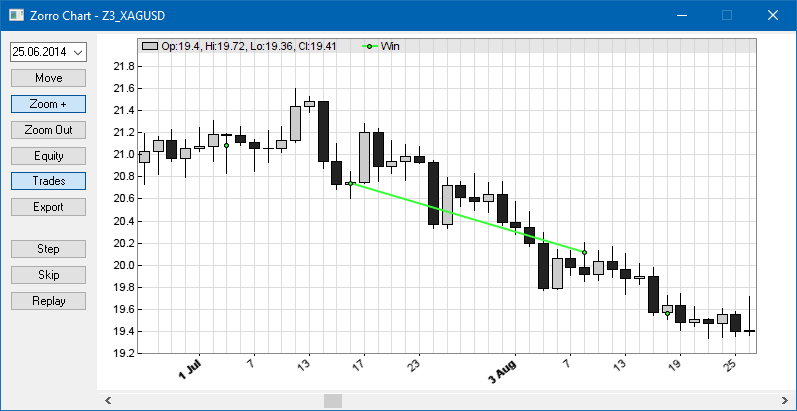
Task: Export the chart with Export button
Action: point(48,207)
